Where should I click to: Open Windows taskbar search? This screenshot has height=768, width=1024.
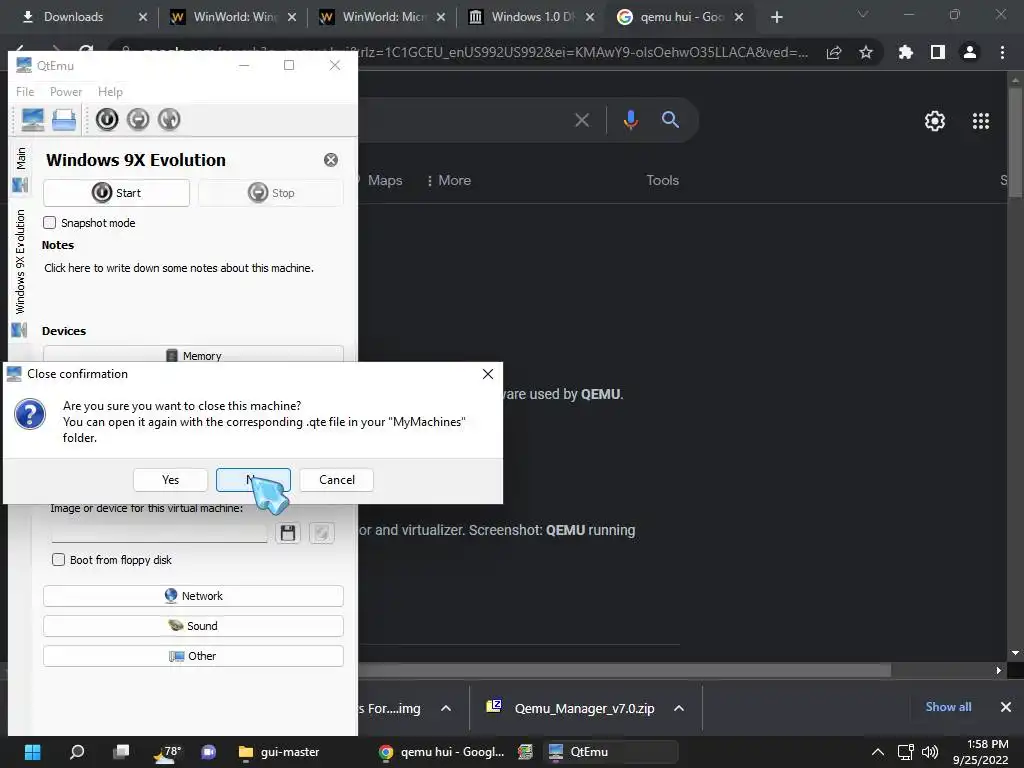coord(77,752)
